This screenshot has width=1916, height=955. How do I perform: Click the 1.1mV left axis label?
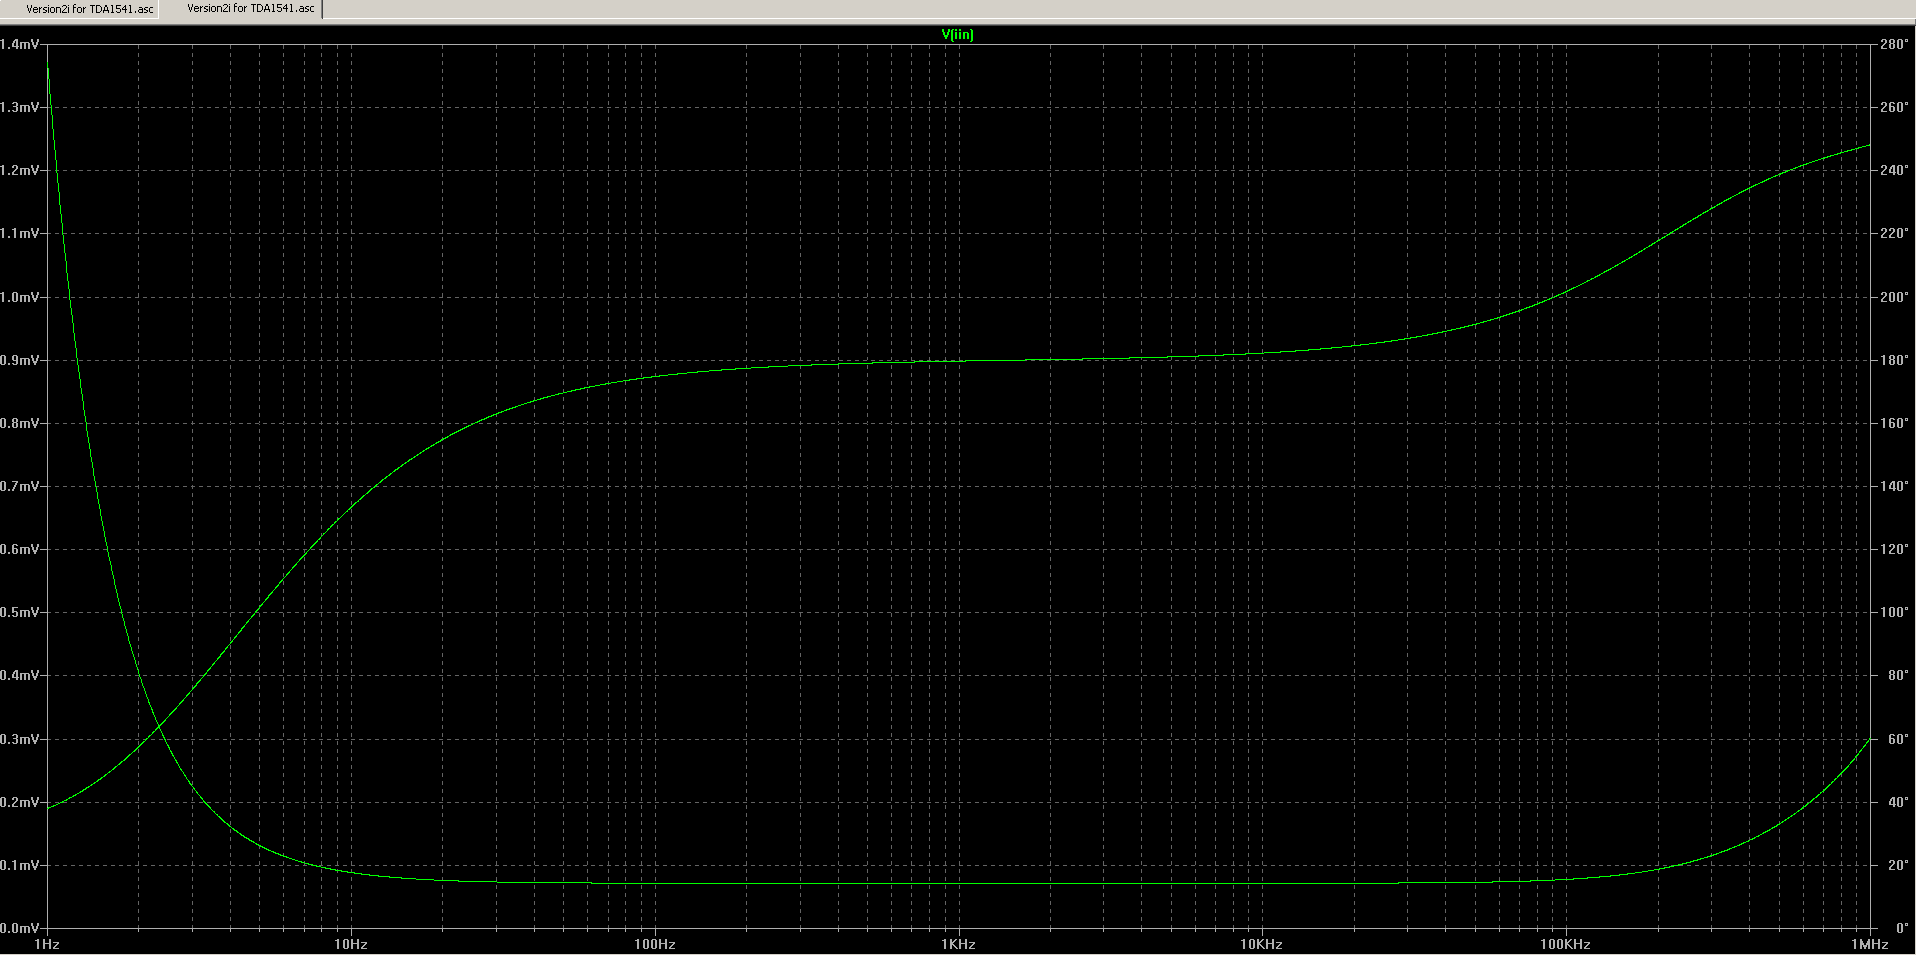[x=20, y=233]
